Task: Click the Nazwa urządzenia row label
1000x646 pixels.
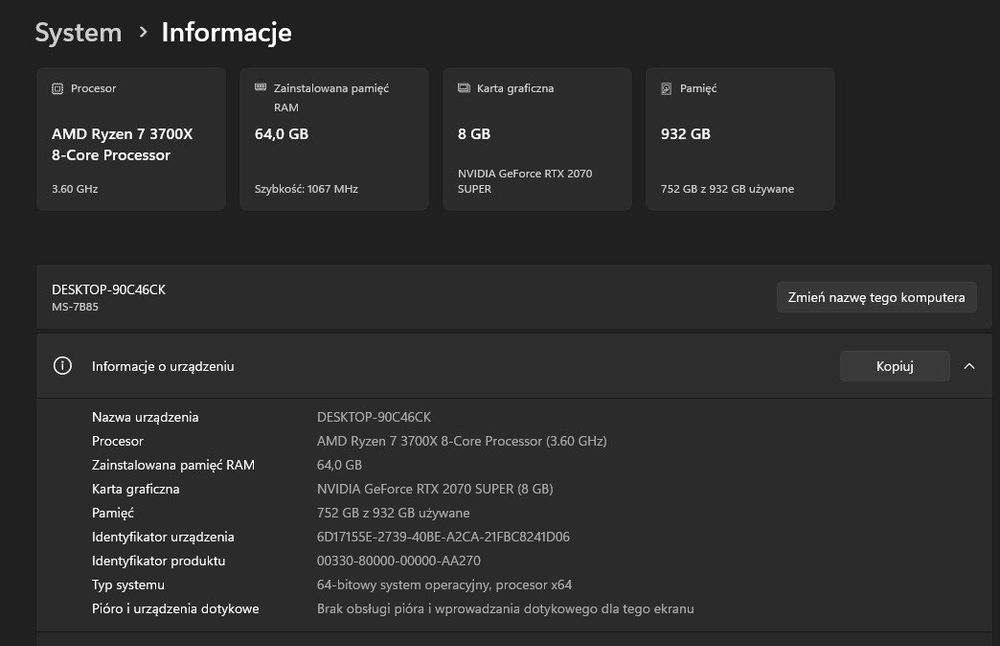Action: [145, 417]
